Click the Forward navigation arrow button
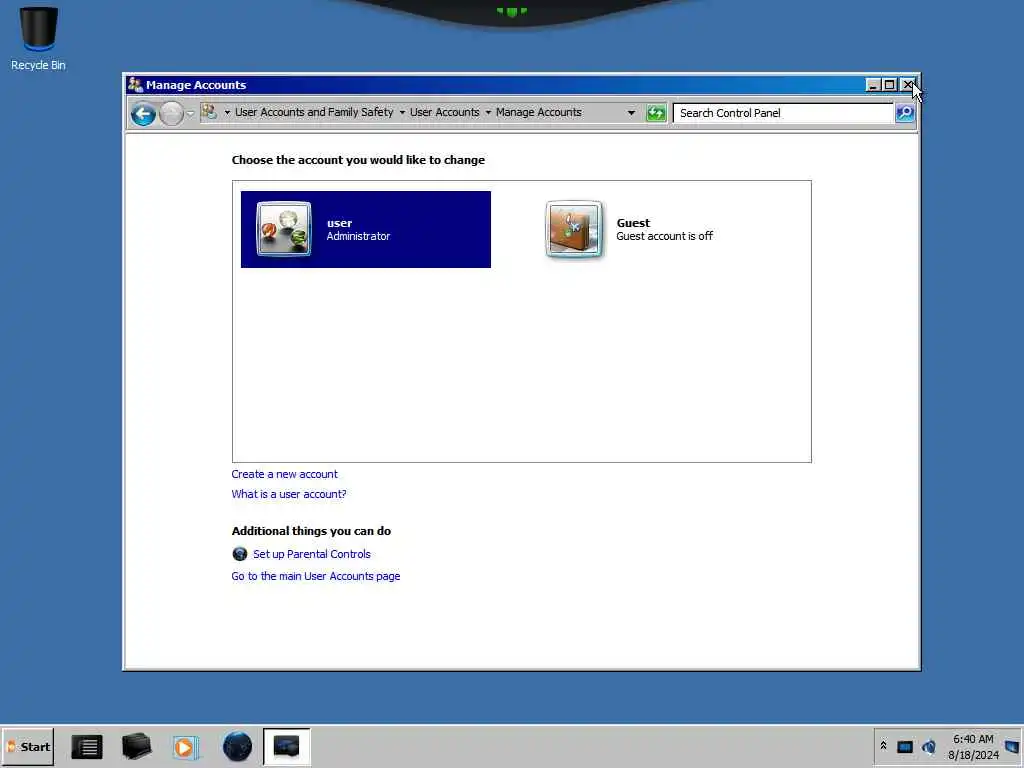1024x768 pixels. click(171, 114)
